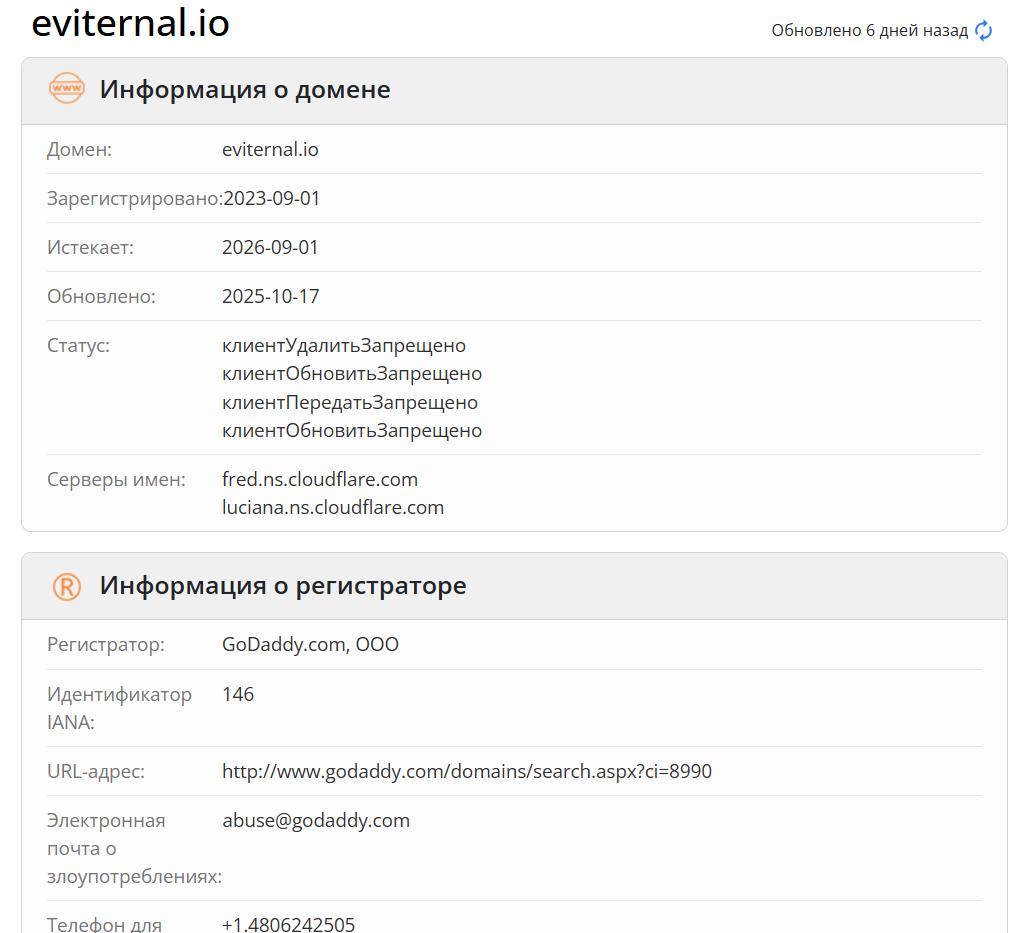The width and height of the screenshot is (1018, 933).
Task: Click the blue refresh WHOIS data icon
Action: tap(984, 30)
